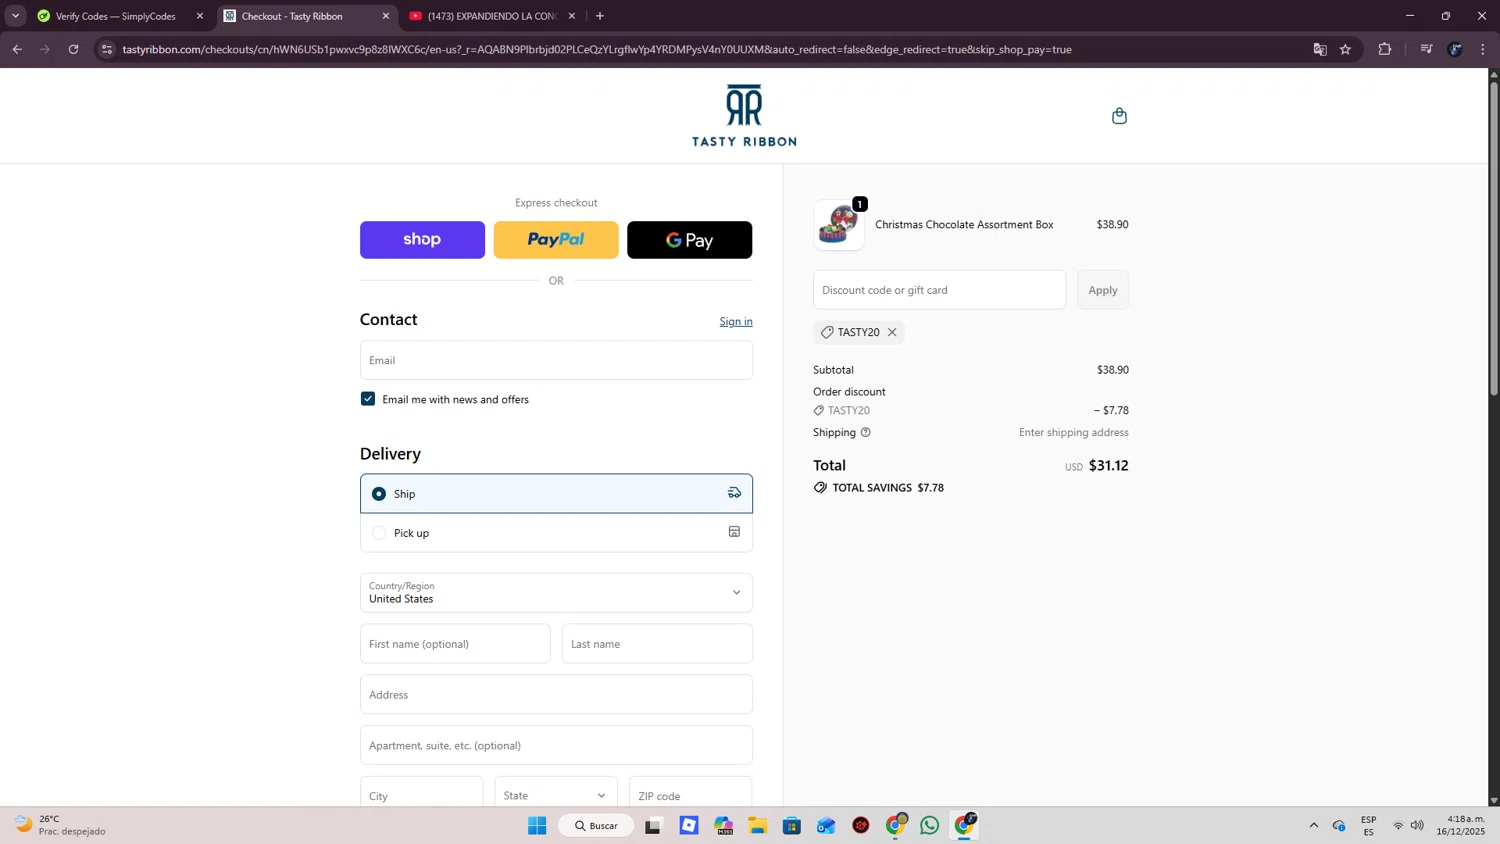Close the Verify Codes SimplyCodes tab
The width and height of the screenshot is (1500, 844).
pyautogui.click(x=200, y=16)
